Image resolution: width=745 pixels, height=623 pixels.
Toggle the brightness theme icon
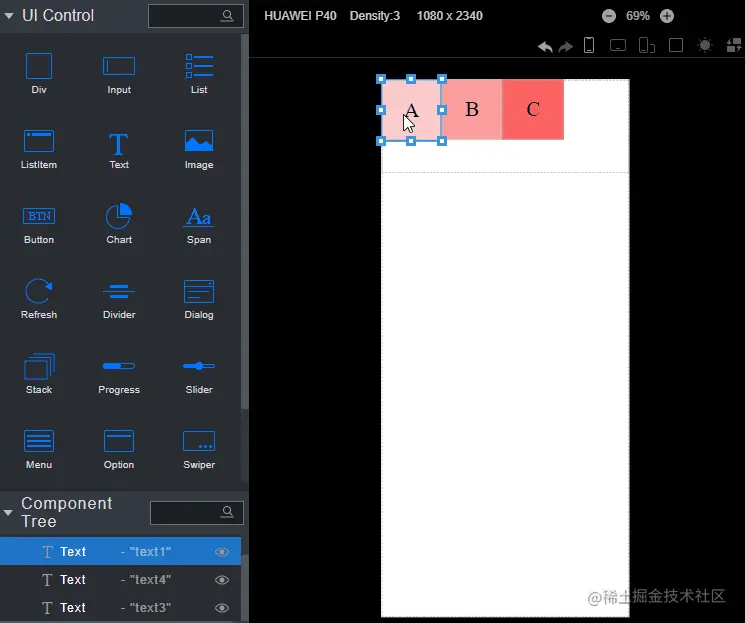(705, 45)
